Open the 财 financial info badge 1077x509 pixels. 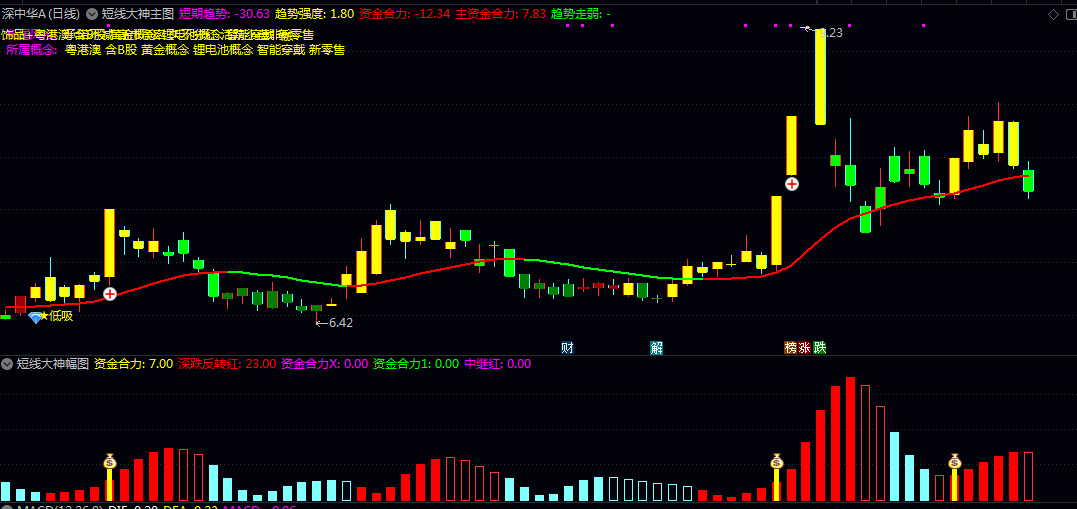click(567, 348)
